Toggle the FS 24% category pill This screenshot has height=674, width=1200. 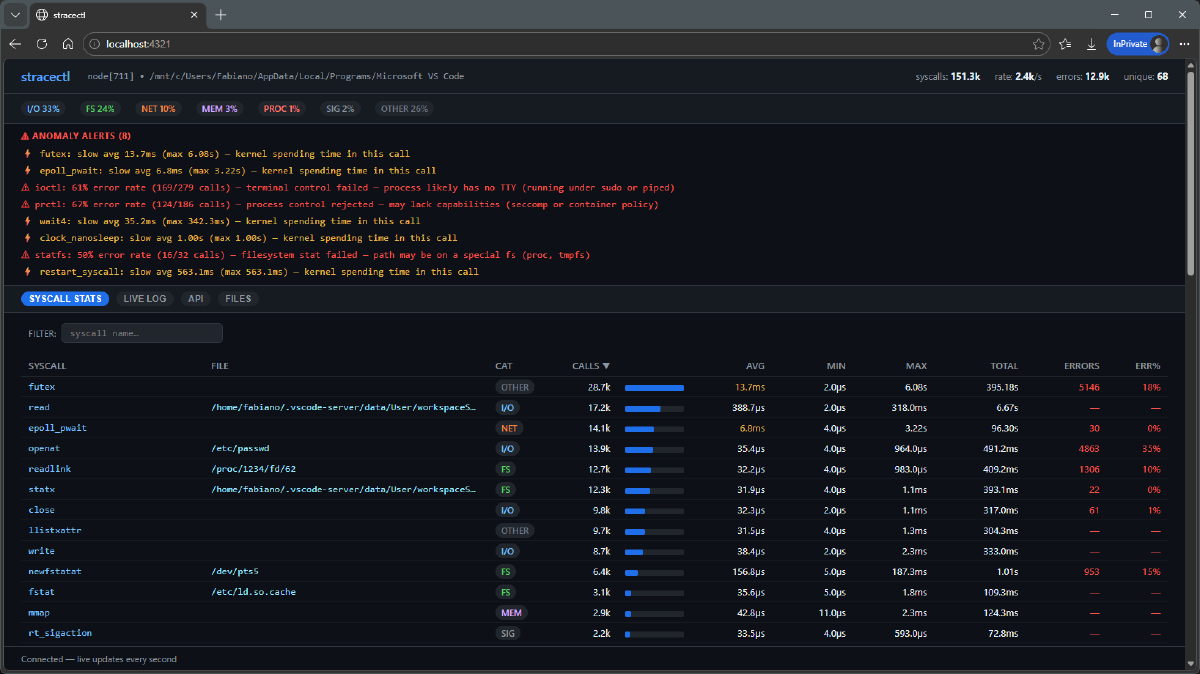pos(100,108)
